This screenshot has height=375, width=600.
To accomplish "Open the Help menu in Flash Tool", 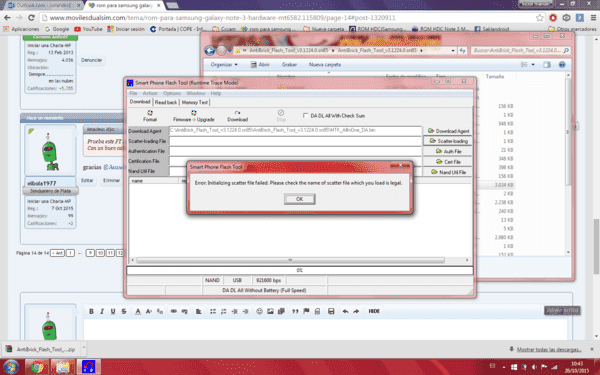I will pyautogui.click(x=215, y=93).
